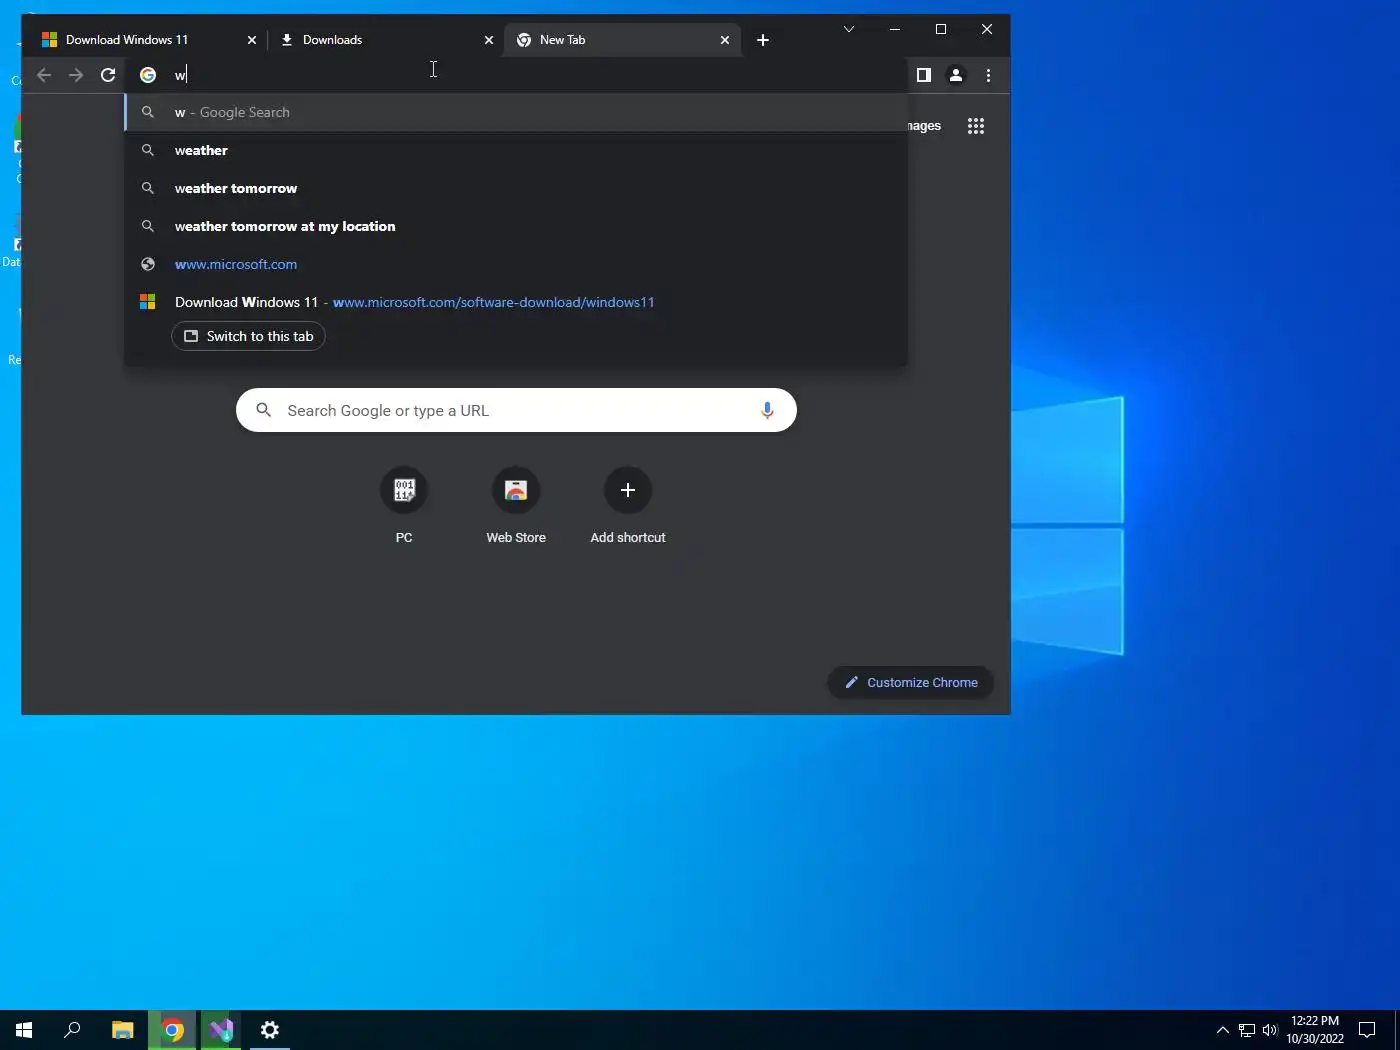Open the Windows Start menu

pos(24,1030)
